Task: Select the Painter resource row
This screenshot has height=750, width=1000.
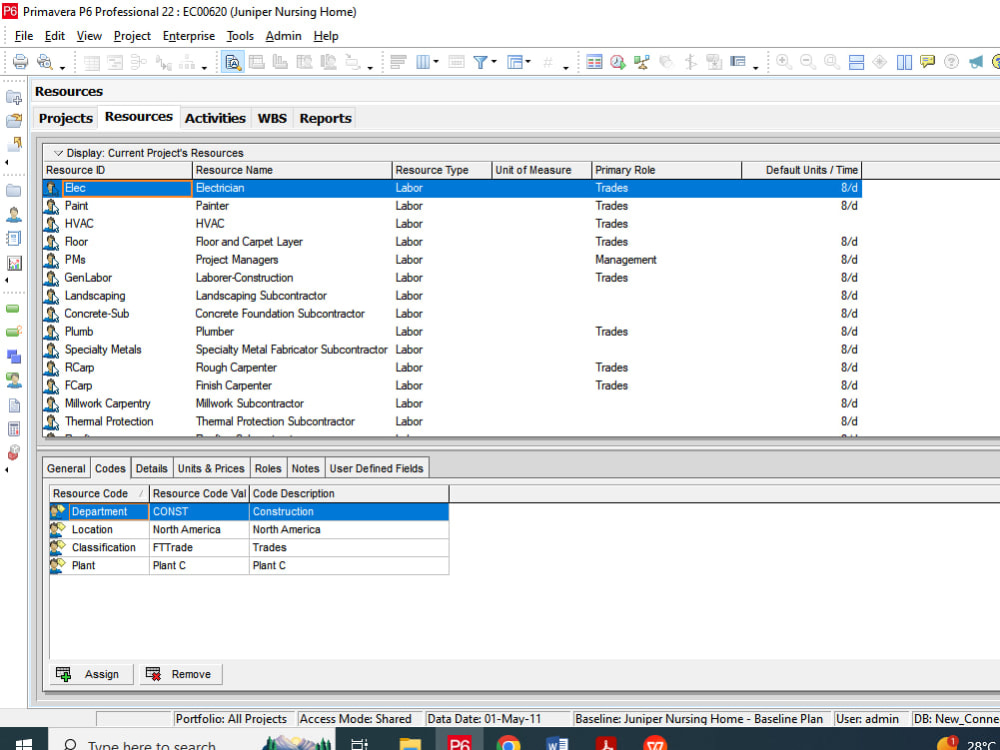Action: [452, 206]
